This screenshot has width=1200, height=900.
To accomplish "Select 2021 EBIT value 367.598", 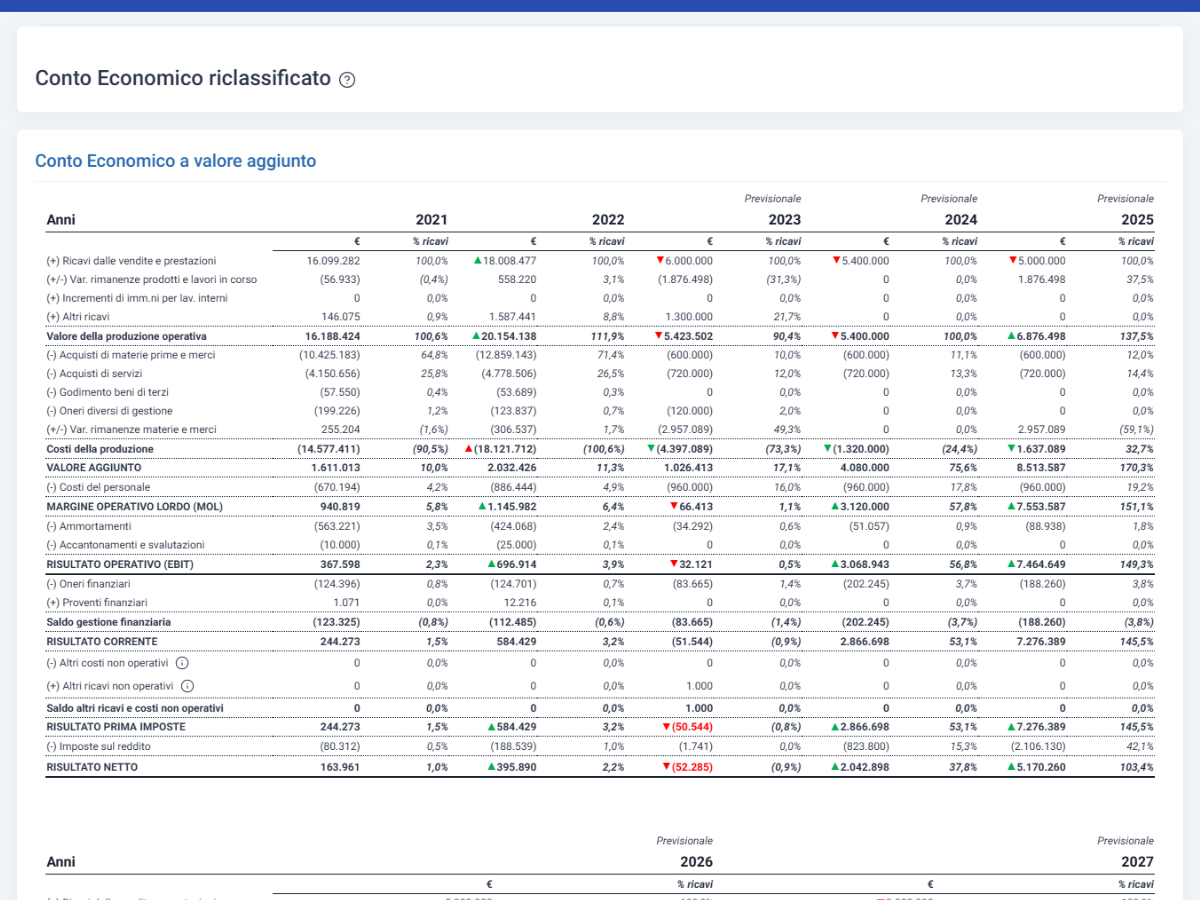I will click(340, 564).
